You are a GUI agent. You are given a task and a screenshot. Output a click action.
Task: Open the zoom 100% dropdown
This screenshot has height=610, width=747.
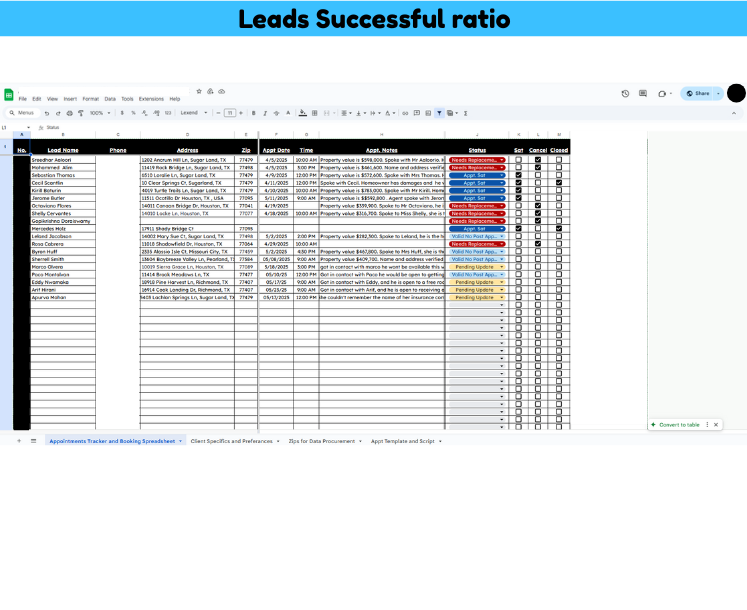[x=101, y=113]
